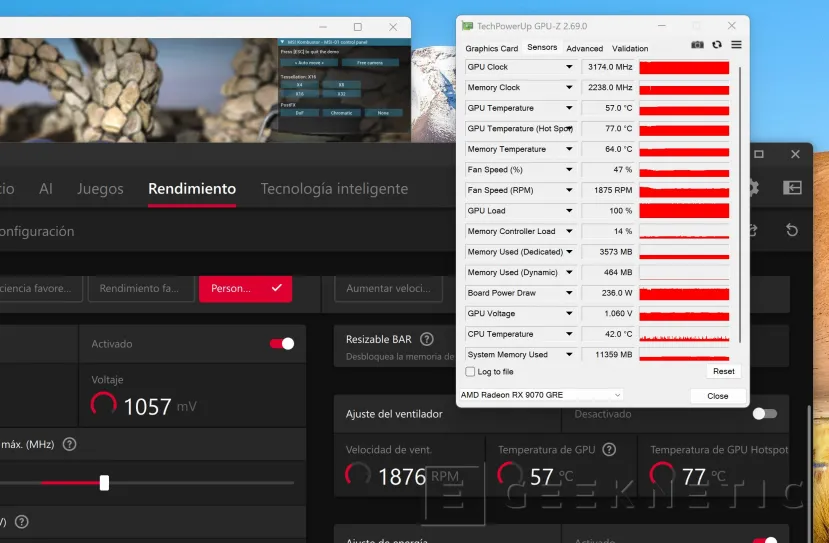This screenshot has height=543, width=829.
Task: Click the CPU Temperature history graph
Action: point(684,334)
